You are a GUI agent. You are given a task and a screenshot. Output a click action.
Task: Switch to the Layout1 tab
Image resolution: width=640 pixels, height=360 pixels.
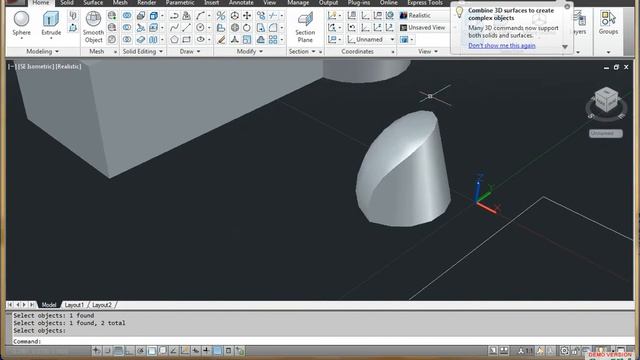coord(74,305)
